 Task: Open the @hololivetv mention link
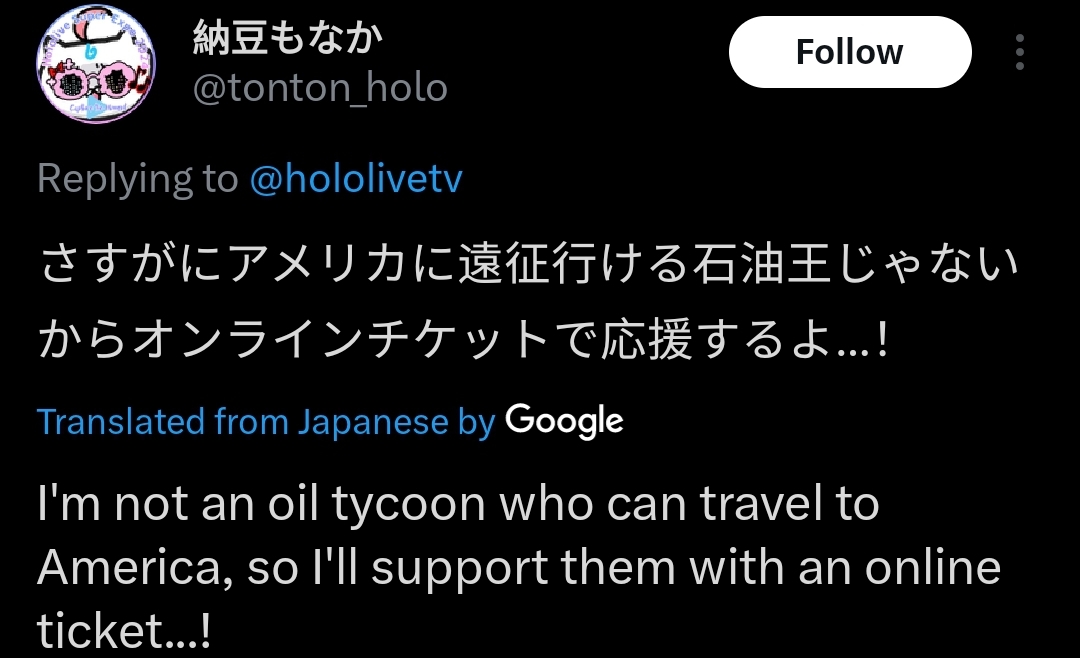(355, 179)
